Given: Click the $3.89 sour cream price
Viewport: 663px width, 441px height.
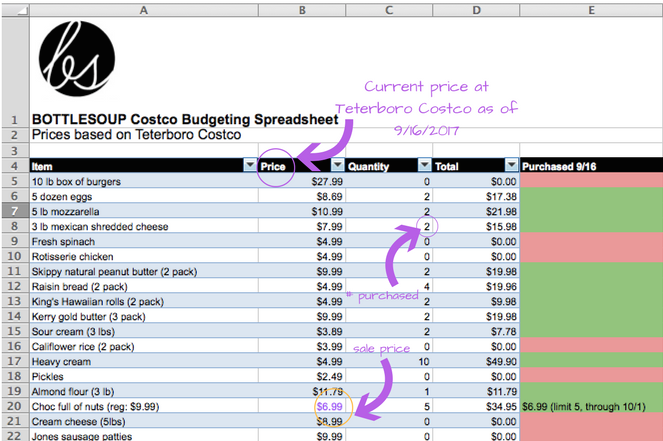Looking at the screenshot, I should (302, 331).
